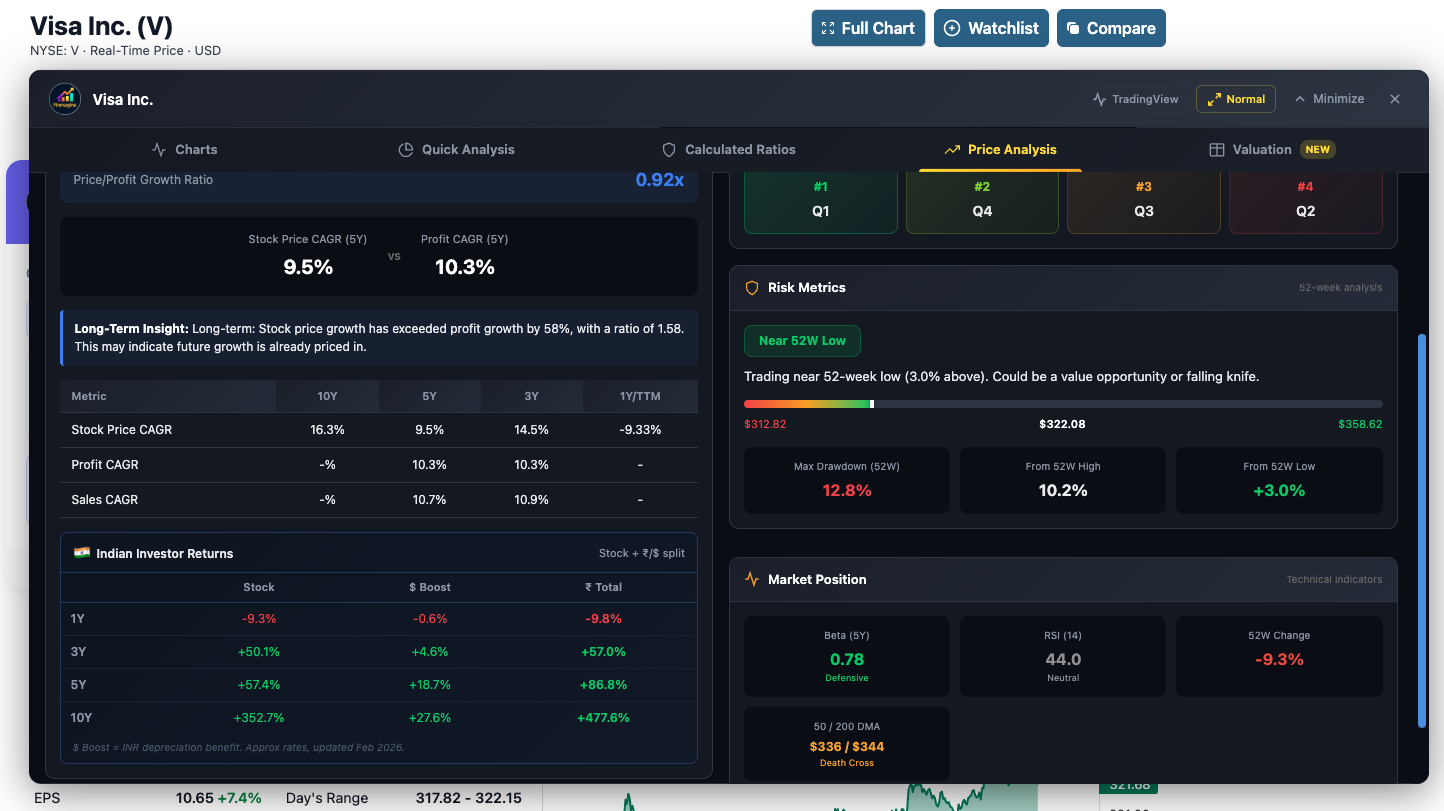Click the indicator icon beside Market Position
1444x811 pixels.
(752, 579)
